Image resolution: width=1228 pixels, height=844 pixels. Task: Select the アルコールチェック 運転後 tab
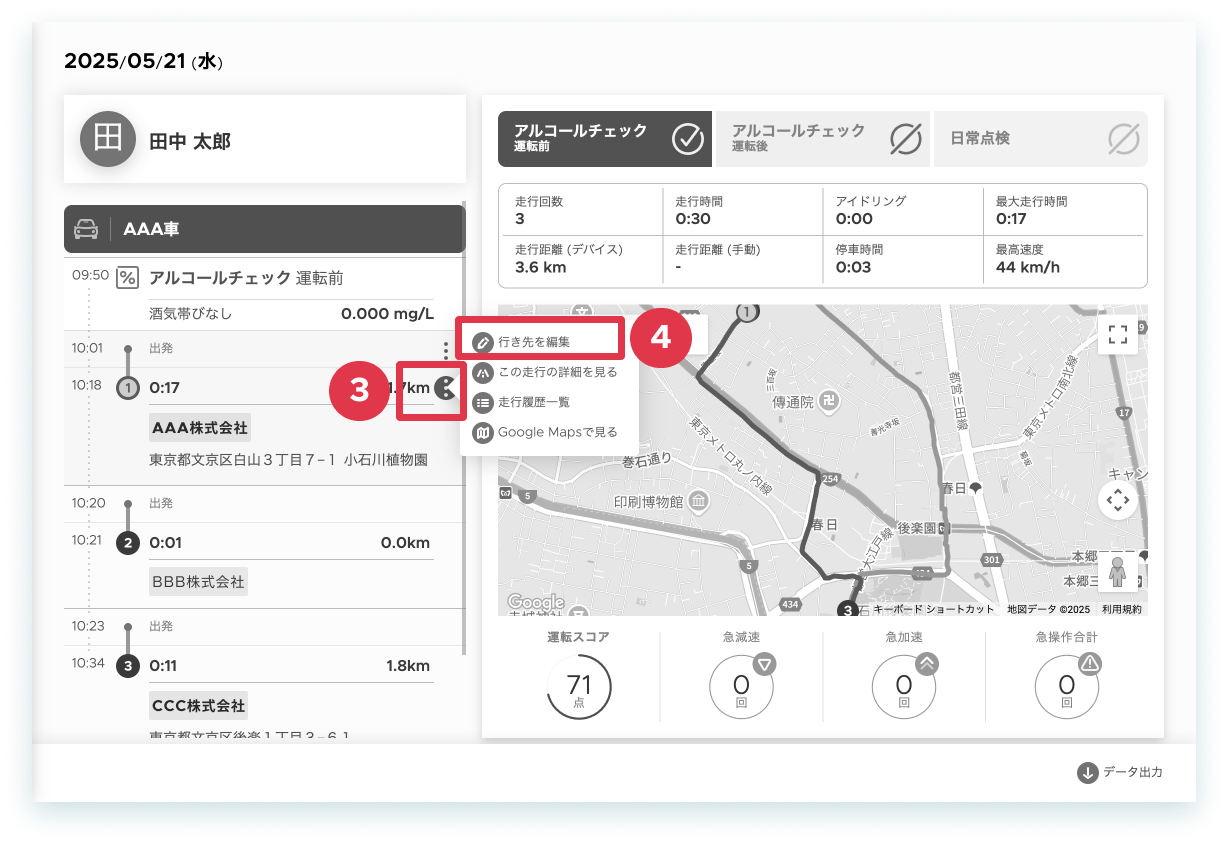[823, 139]
